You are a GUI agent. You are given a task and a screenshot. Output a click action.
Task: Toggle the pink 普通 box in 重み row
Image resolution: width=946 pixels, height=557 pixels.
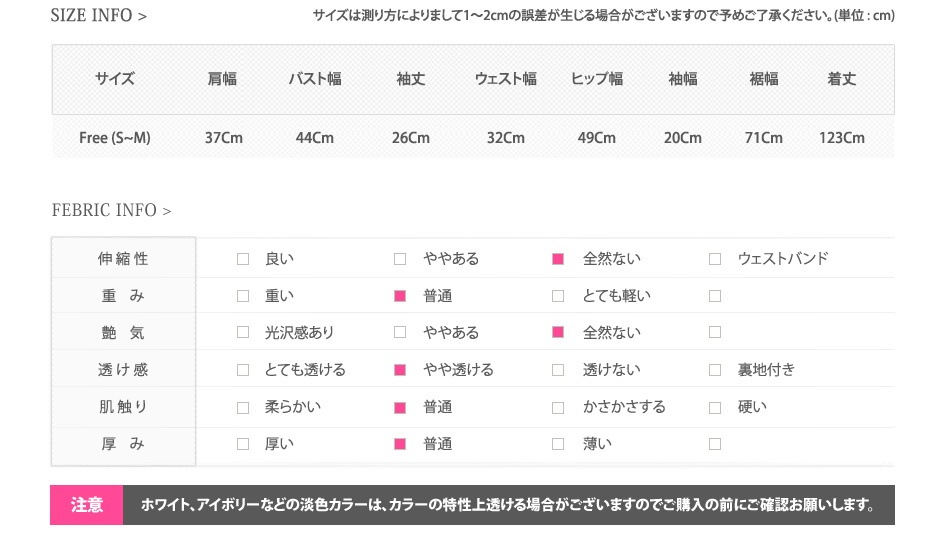pos(400,296)
